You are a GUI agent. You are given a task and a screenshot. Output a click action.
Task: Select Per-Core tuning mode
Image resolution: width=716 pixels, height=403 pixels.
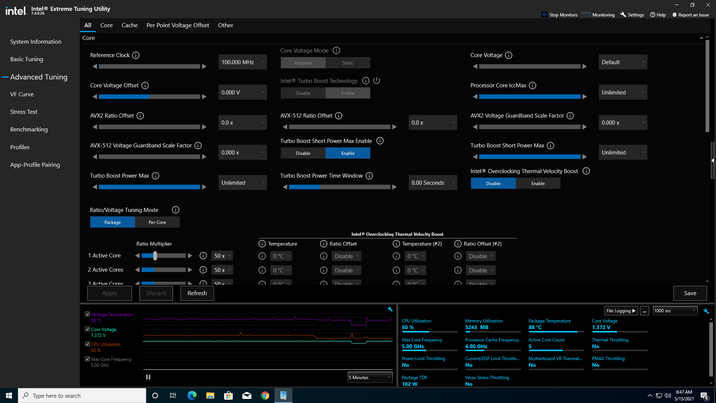click(157, 222)
